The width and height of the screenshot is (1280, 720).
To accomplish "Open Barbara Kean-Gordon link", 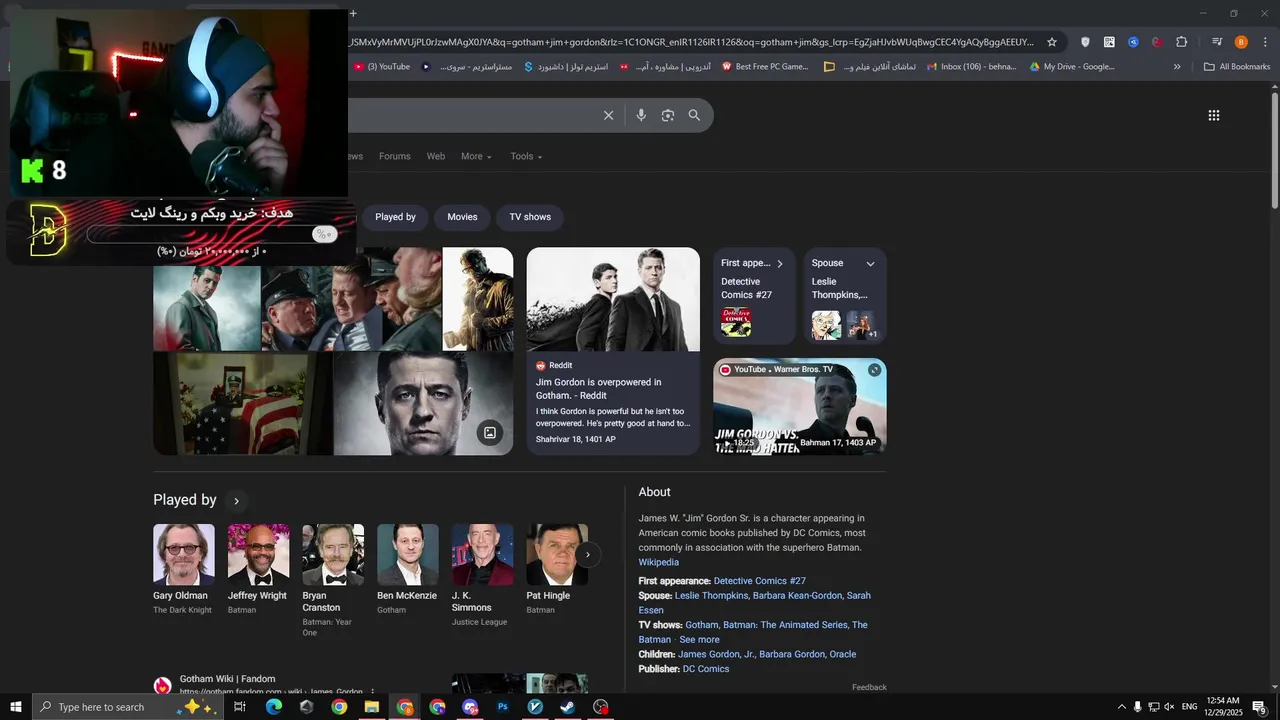I will coord(797,595).
